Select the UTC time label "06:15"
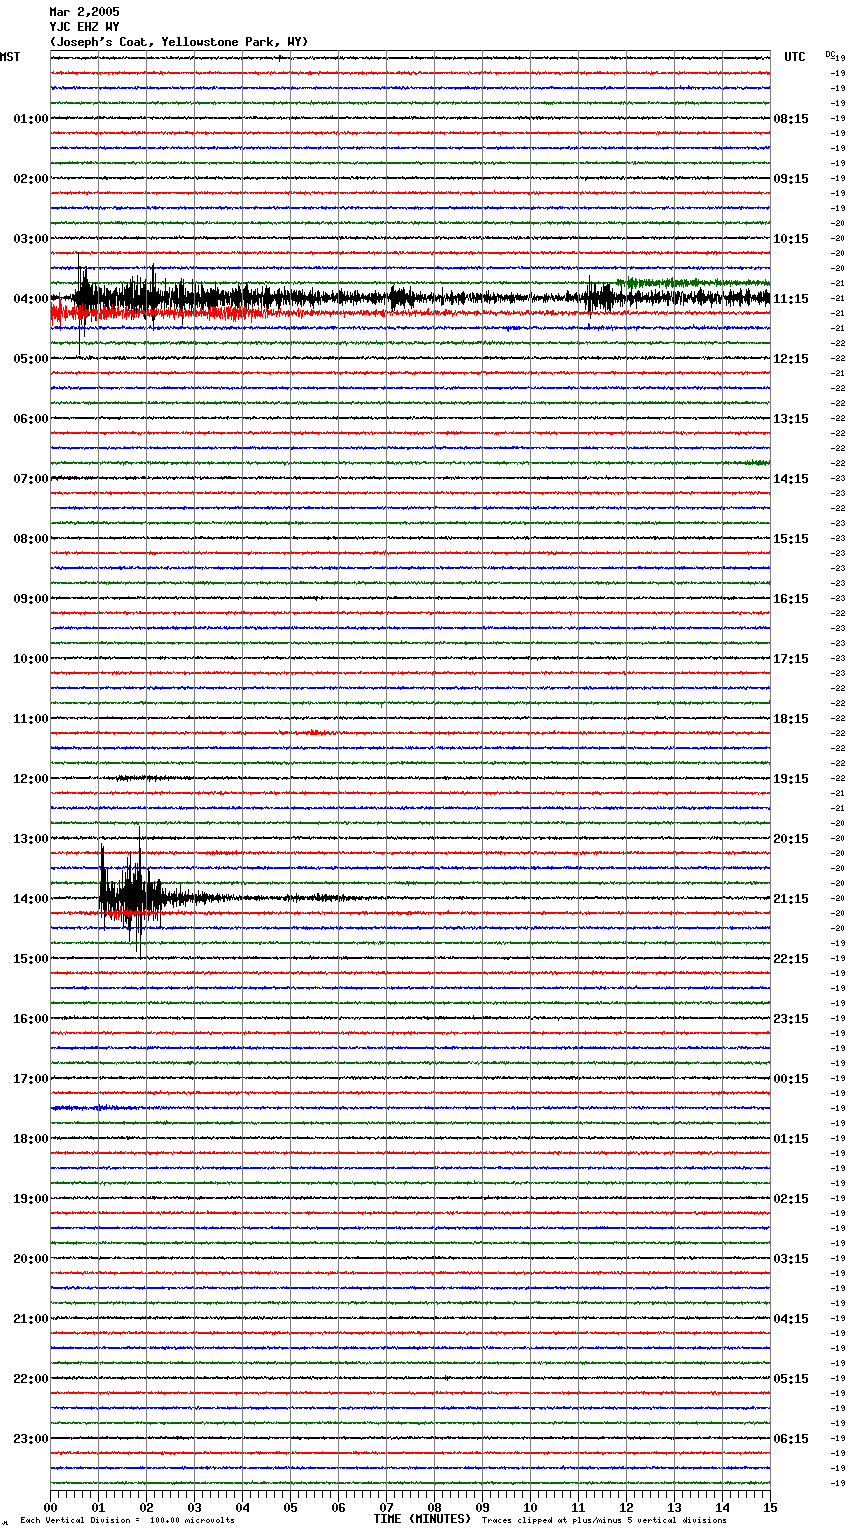Image resolution: width=850 pixels, height=1534 pixels. coord(791,1439)
